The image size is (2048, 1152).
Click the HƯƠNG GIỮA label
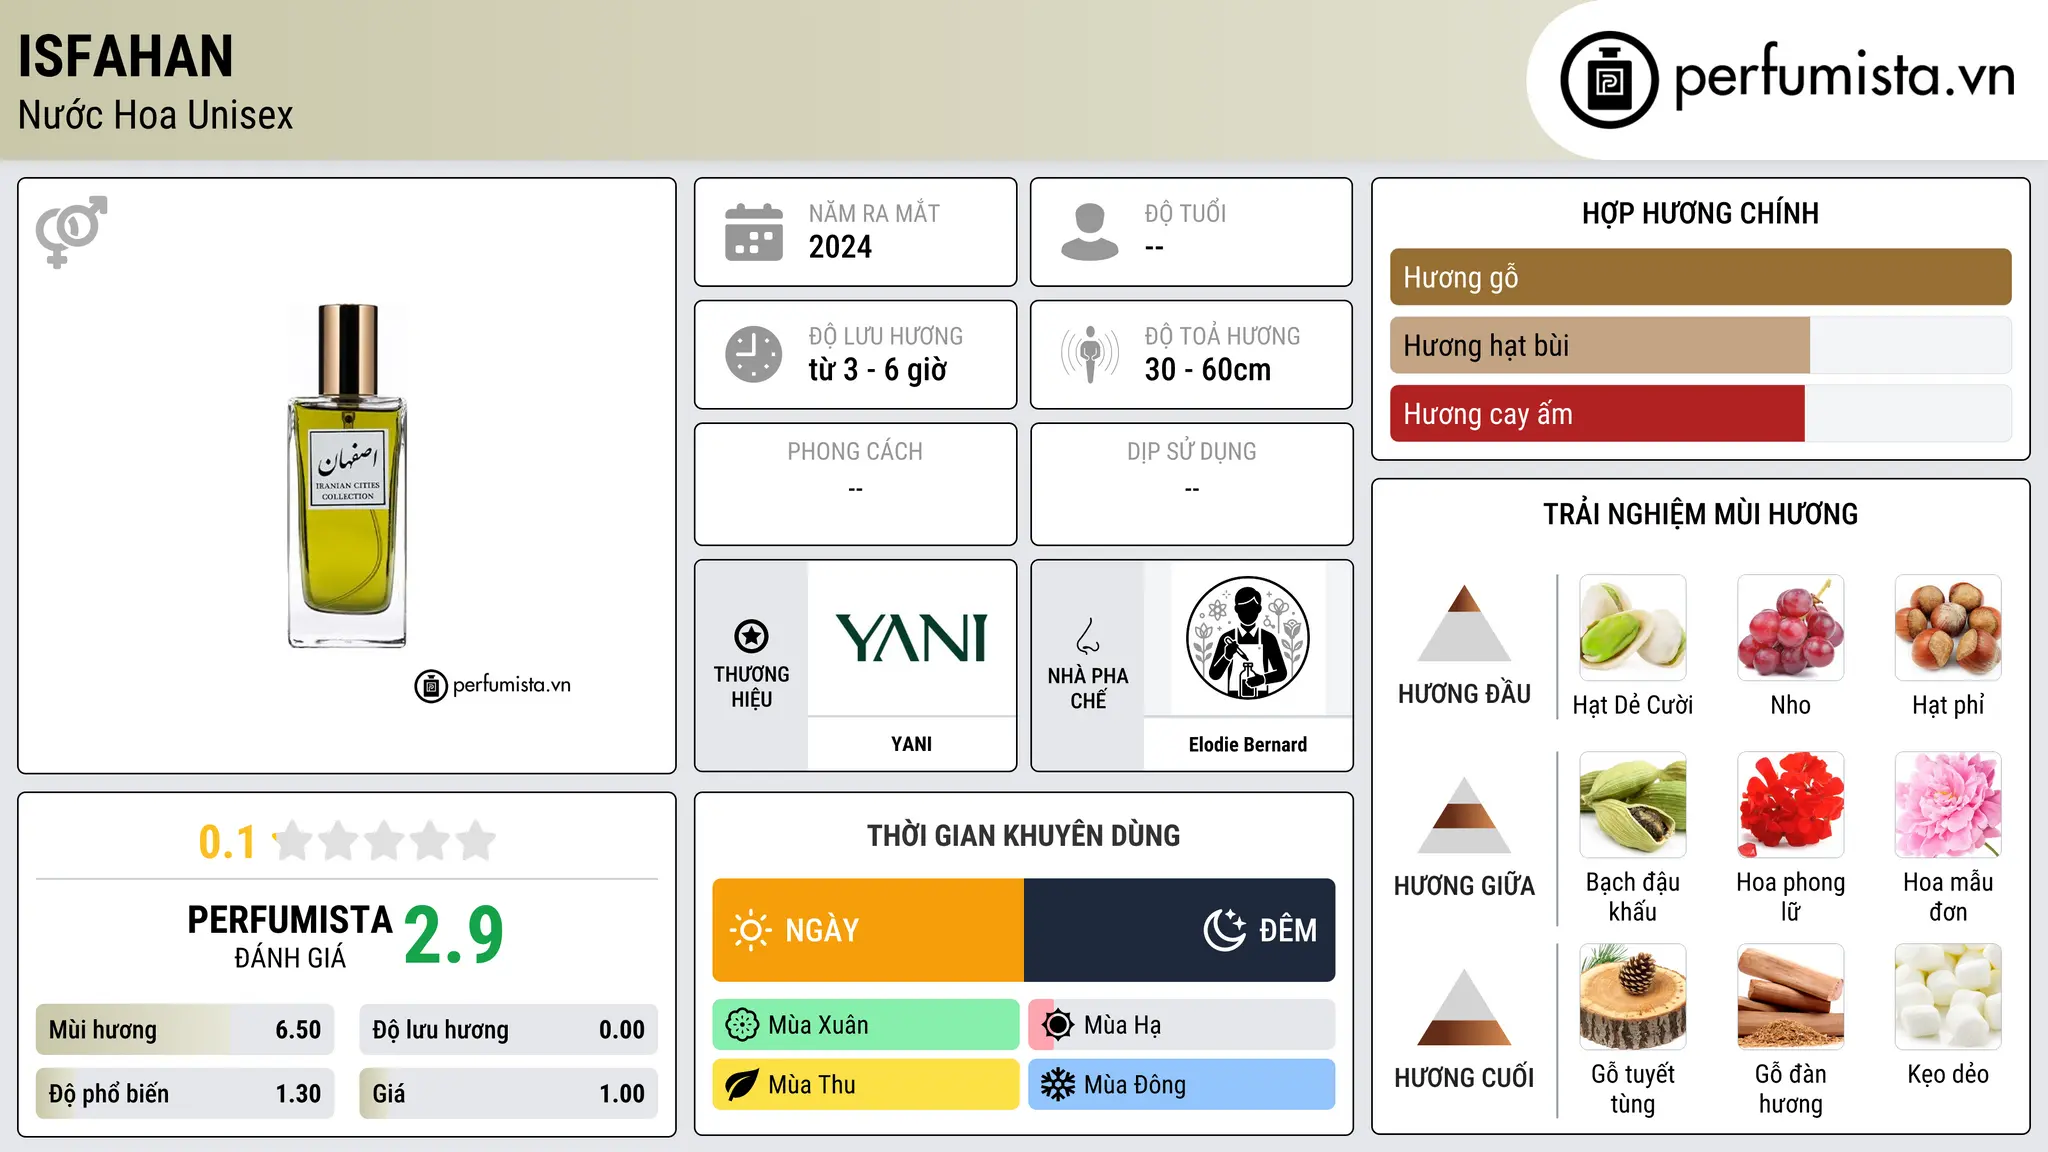pyautogui.click(x=1464, y=886)
